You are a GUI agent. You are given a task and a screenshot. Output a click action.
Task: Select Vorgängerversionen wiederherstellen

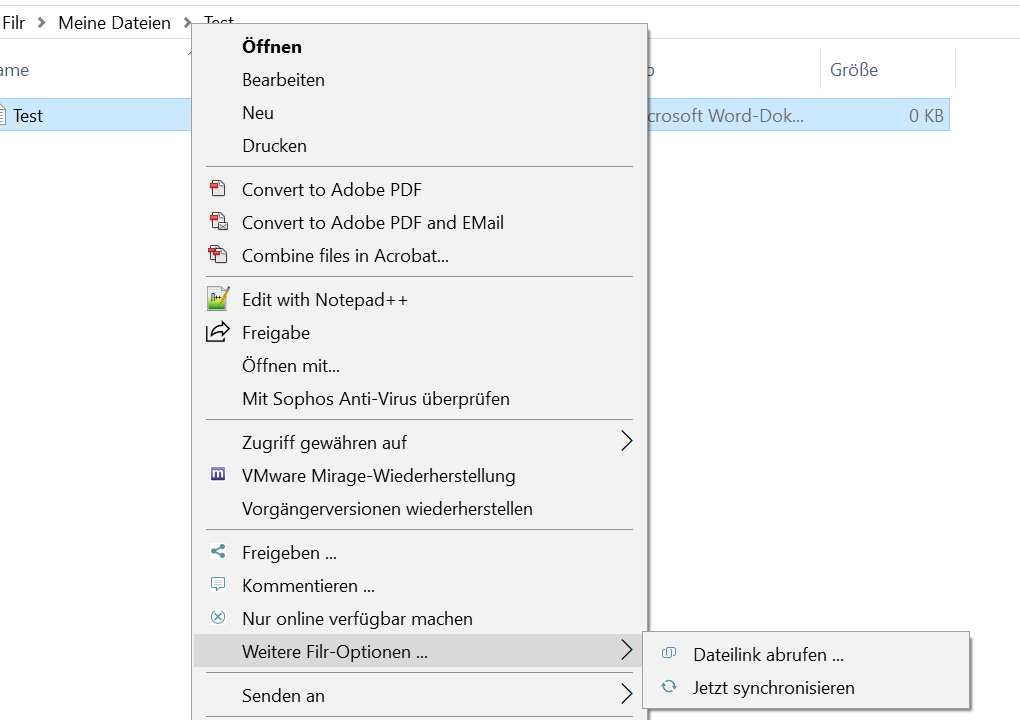tap(387, 508)
